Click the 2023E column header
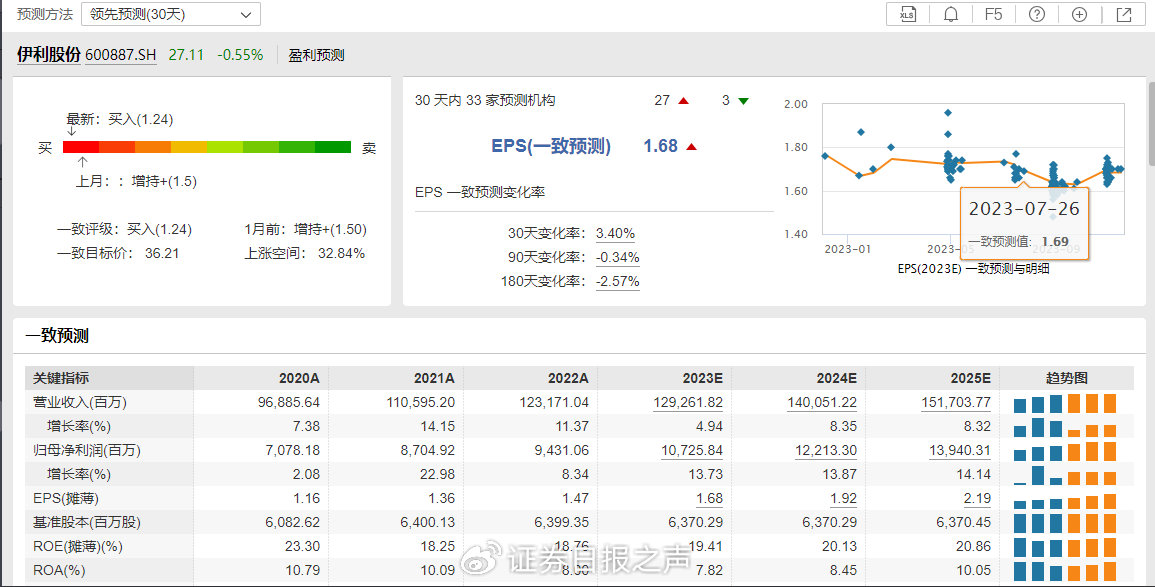The width and height of the screenshot is (1155, 587). (703, 379)
